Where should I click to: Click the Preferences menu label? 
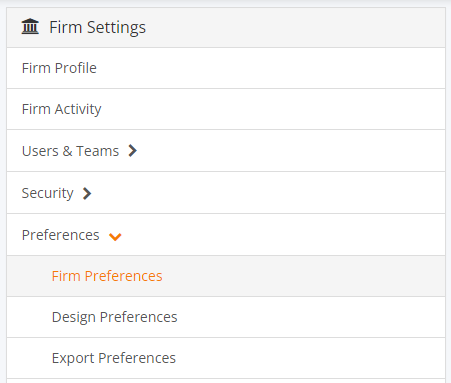click(x=61, y=235)
